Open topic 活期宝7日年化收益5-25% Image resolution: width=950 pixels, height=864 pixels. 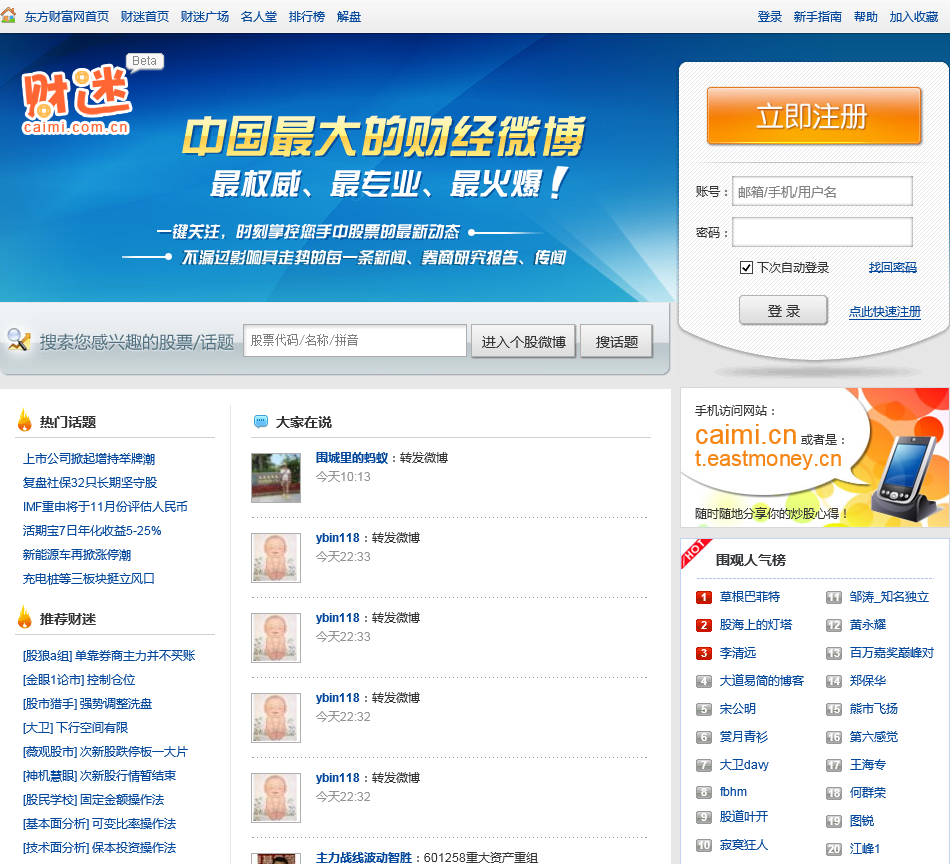[92, 531]
